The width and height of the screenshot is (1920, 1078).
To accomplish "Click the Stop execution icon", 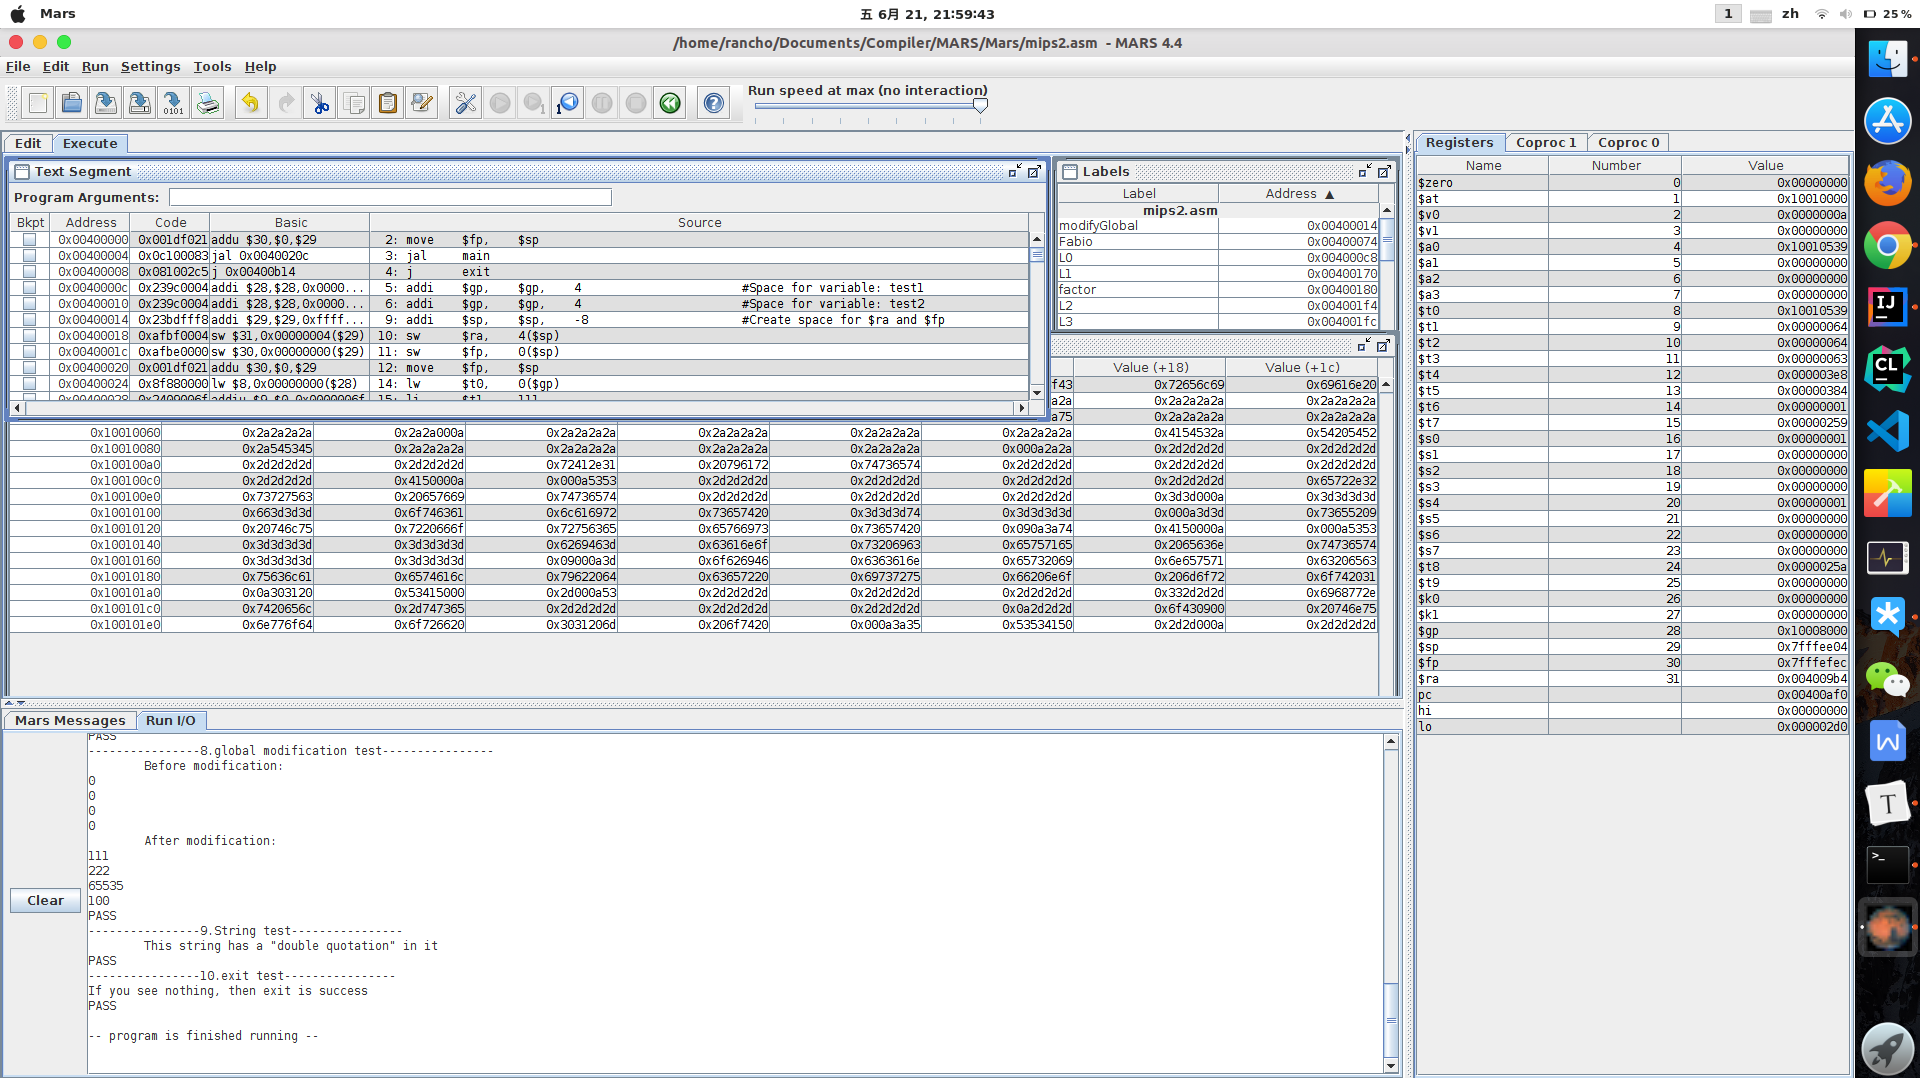I will [636, 103].
